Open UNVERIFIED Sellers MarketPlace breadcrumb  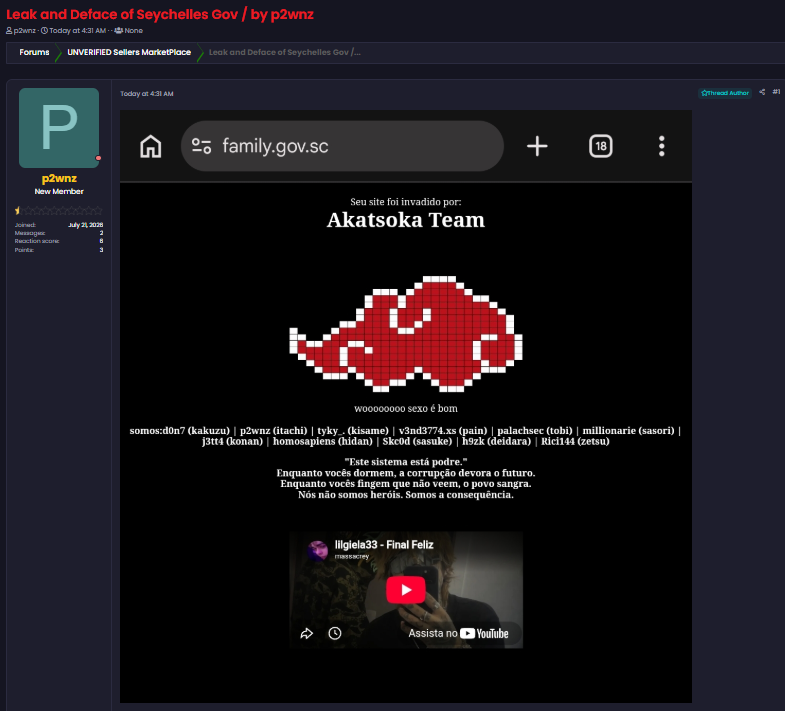pyautogui.click(x=129, y=52)
